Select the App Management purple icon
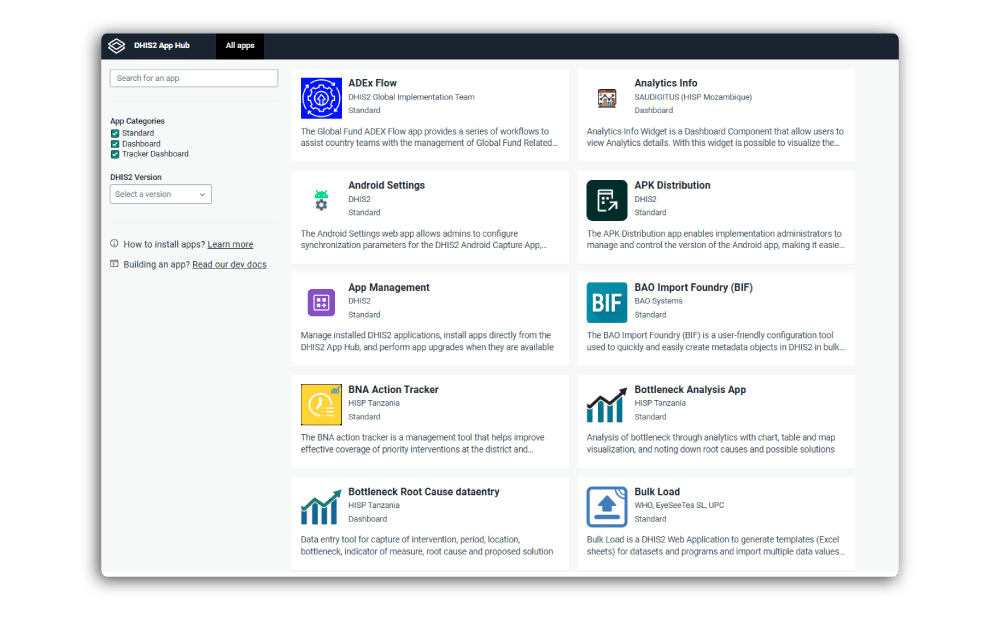1000x641 pixels. 321,302
